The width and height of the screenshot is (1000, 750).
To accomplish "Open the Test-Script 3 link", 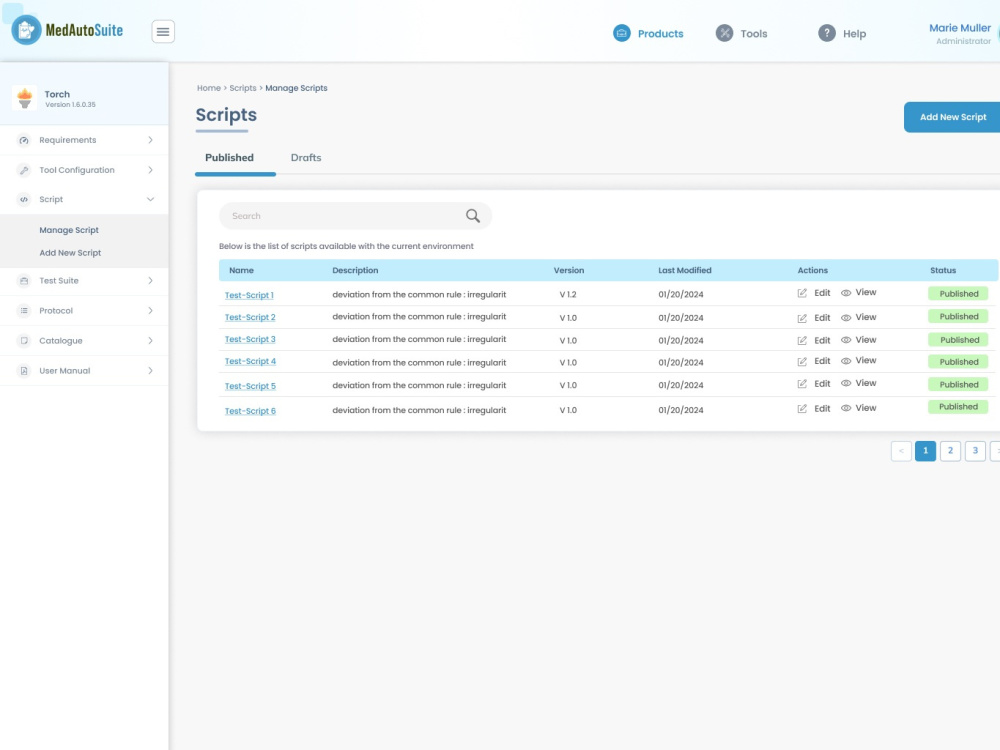I will (250, 339).
